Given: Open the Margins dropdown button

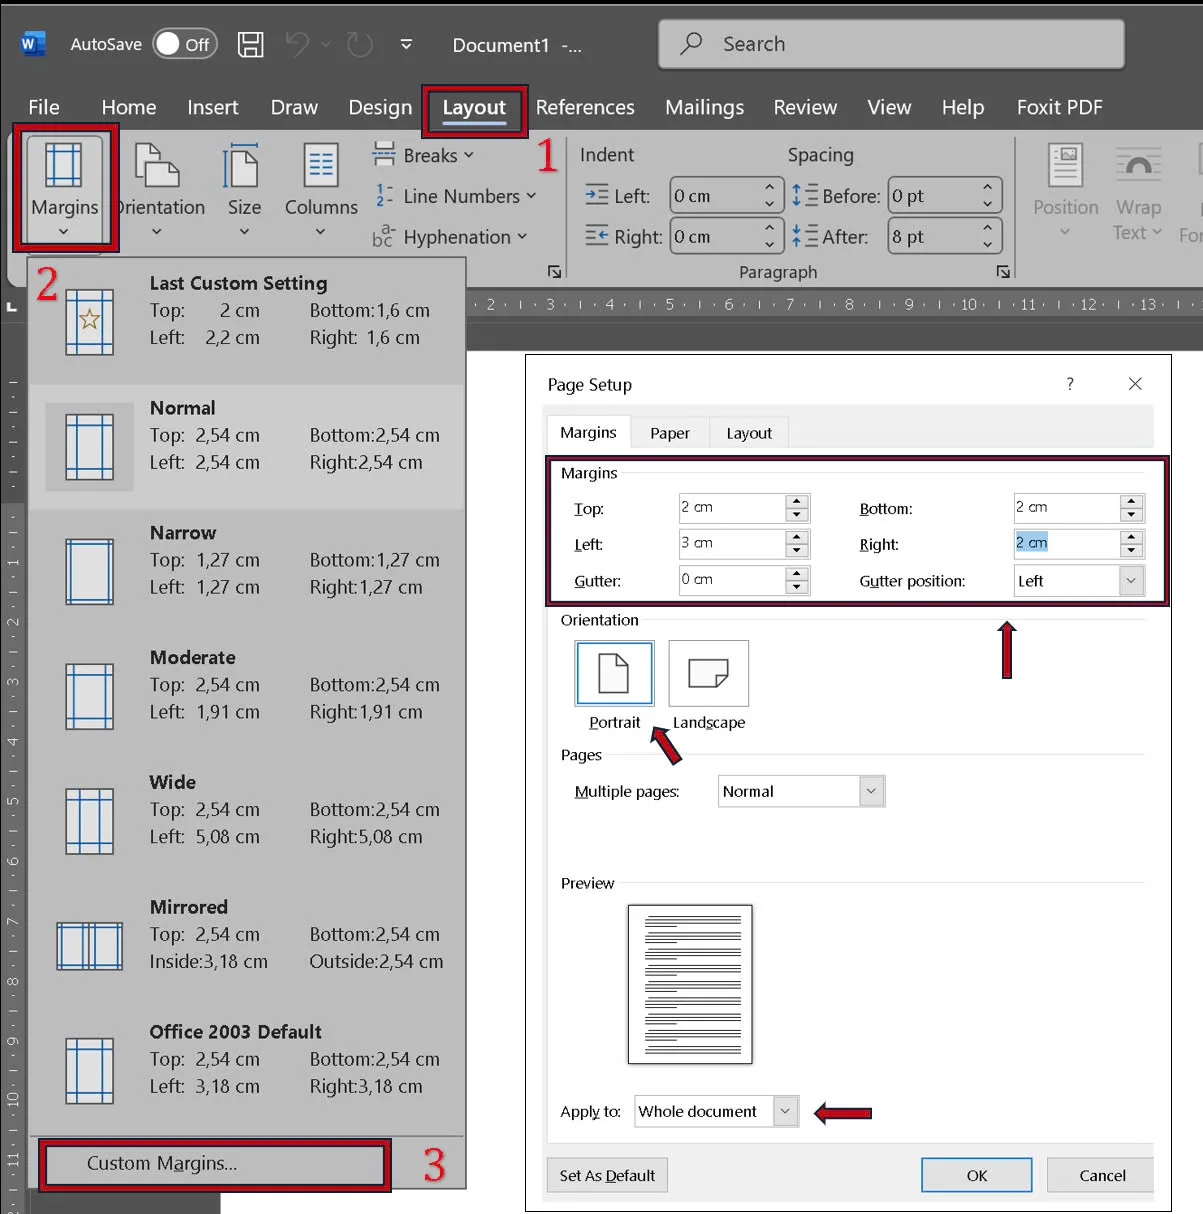Looking at the screenshot, I should [x=64, y=190].
